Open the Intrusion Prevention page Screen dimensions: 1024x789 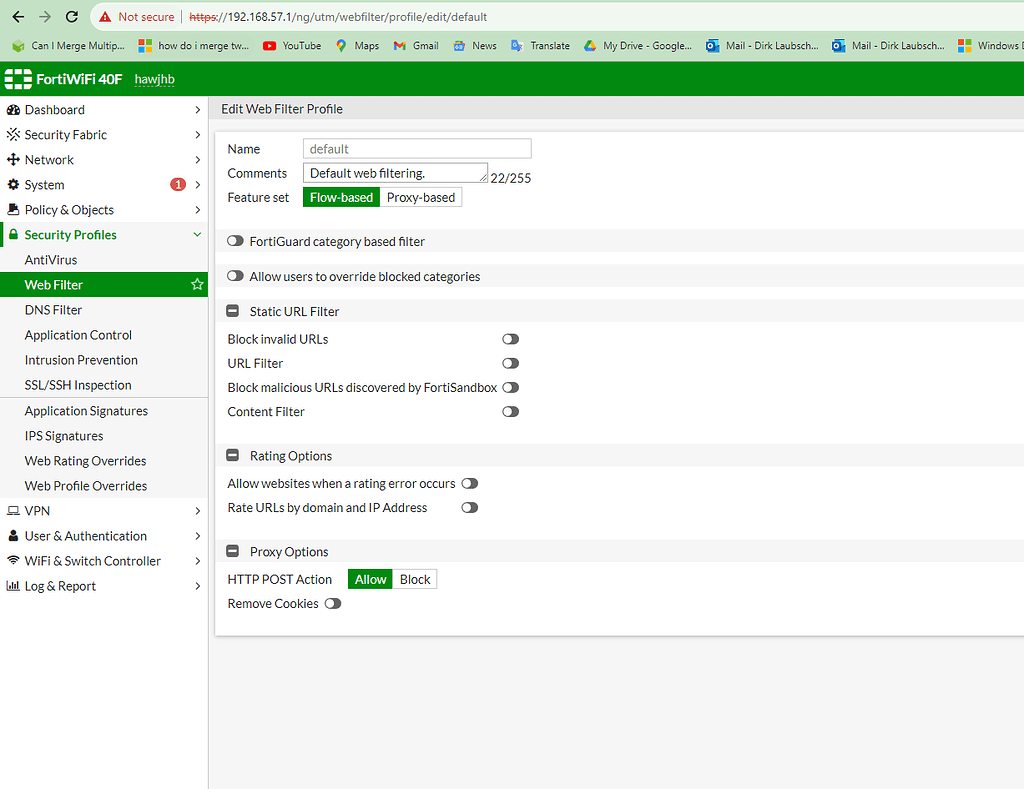pyautogui.click(x=81, y=360)
